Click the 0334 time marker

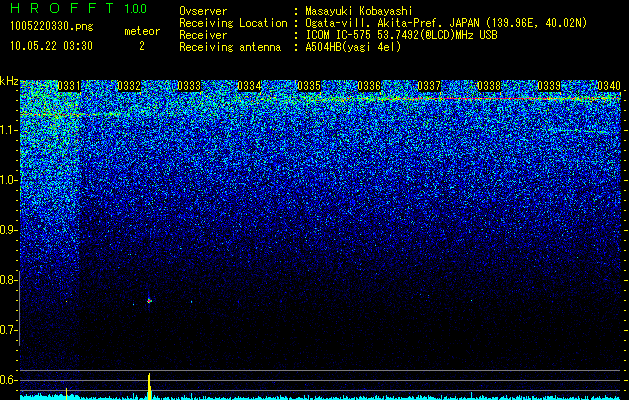[x=249, y=86]
